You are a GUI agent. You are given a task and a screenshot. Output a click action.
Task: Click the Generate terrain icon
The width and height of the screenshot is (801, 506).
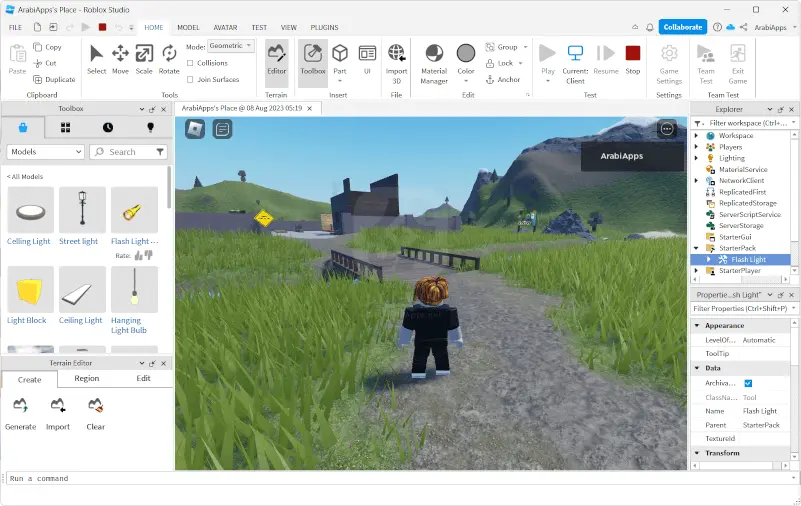click(20, 406)
